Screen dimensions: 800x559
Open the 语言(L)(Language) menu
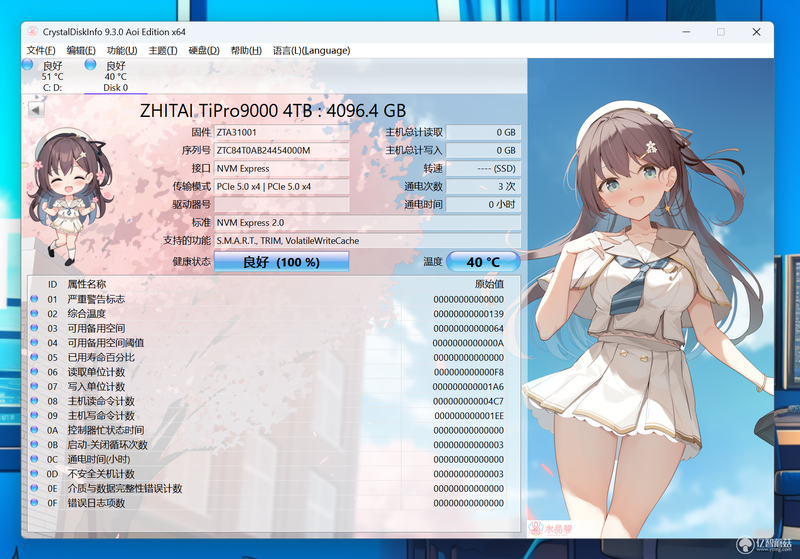click(311, 50)
